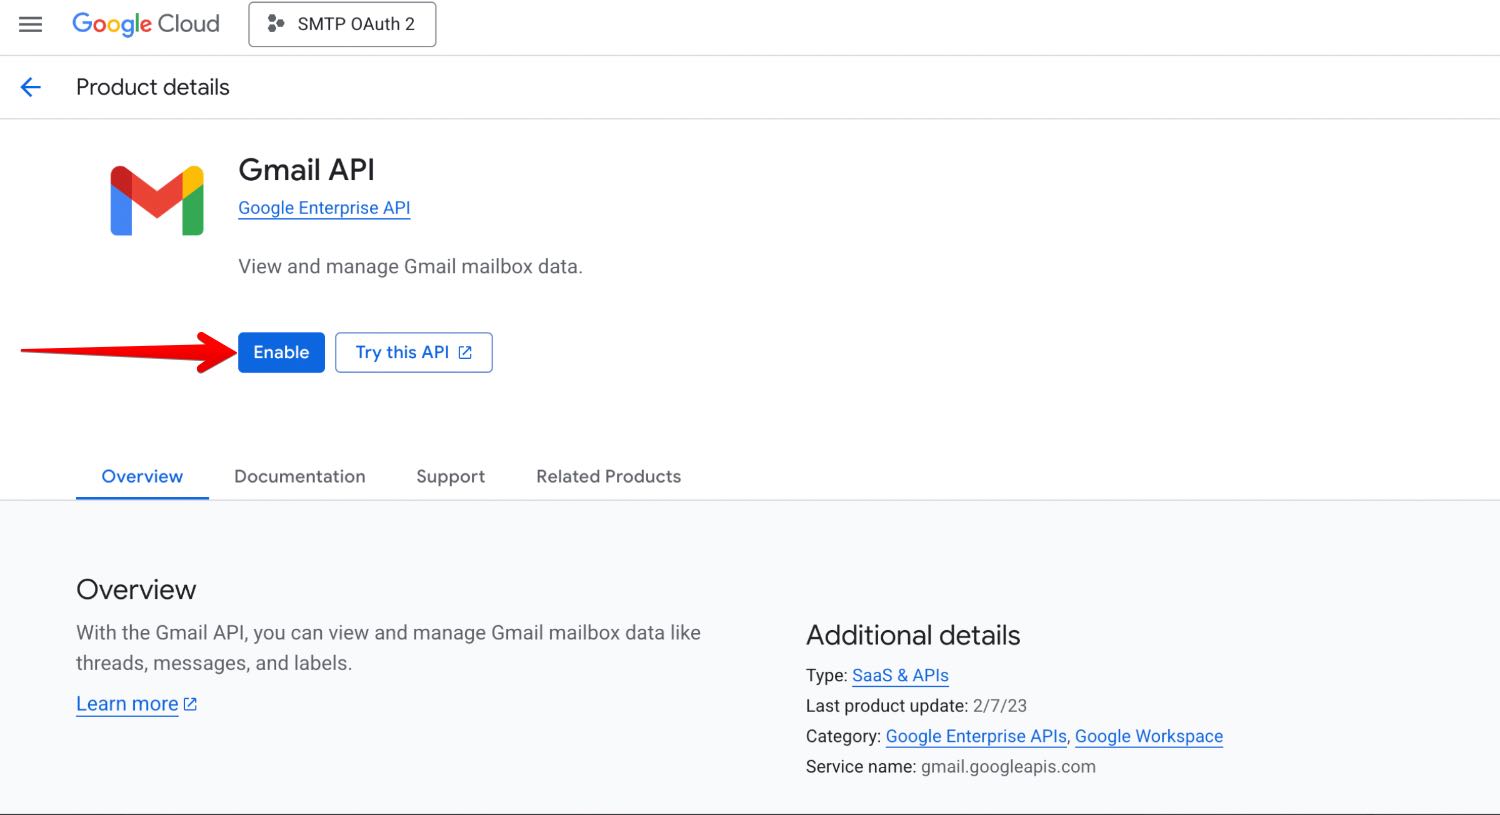Click the Gmail envelope logo
This screenshot has width=1500, height=815.
(x=157, y=200)
